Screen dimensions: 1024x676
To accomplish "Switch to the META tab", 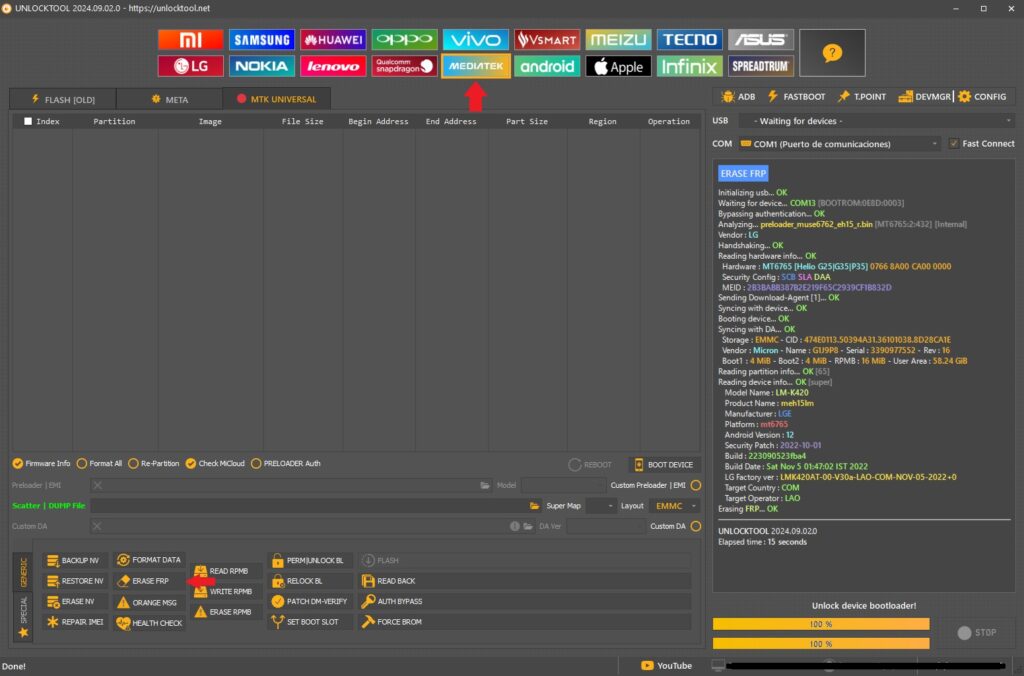I will (169, 99).
